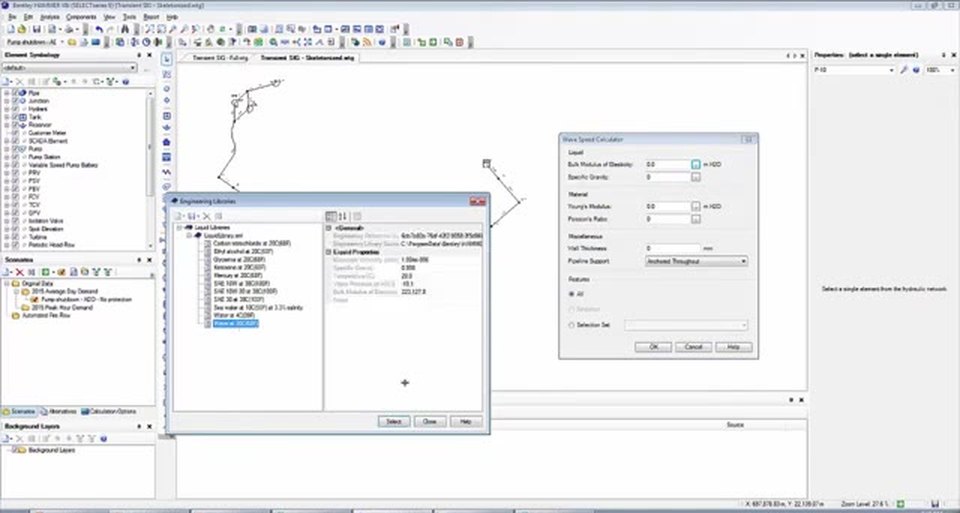
Task: Click the Alphabetical sort icon in Engineering Libraries
Action: click(x=342, y=216)
